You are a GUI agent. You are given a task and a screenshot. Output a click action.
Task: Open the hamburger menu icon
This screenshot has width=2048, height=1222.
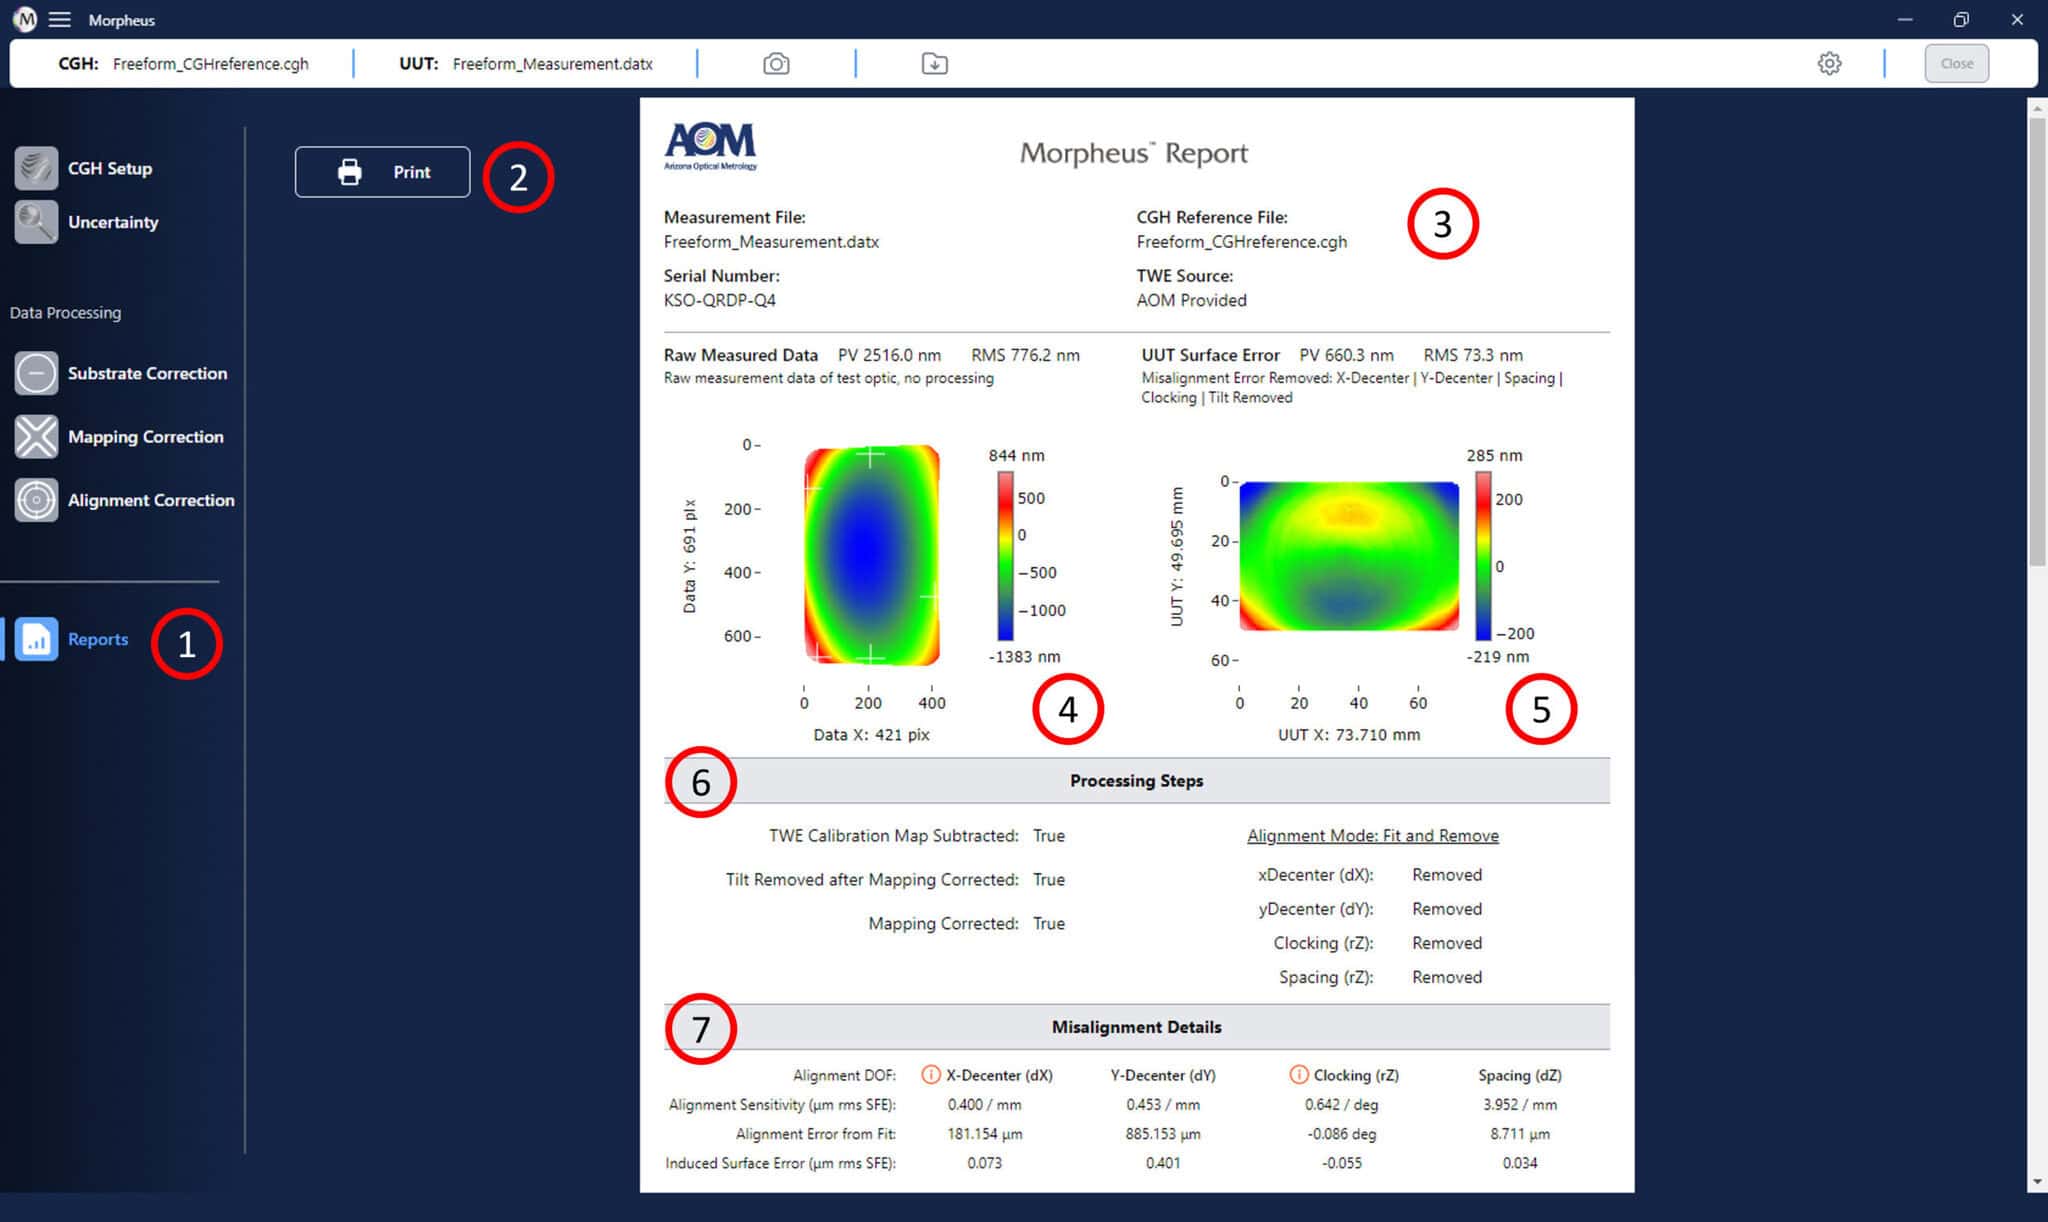[60, 20]
